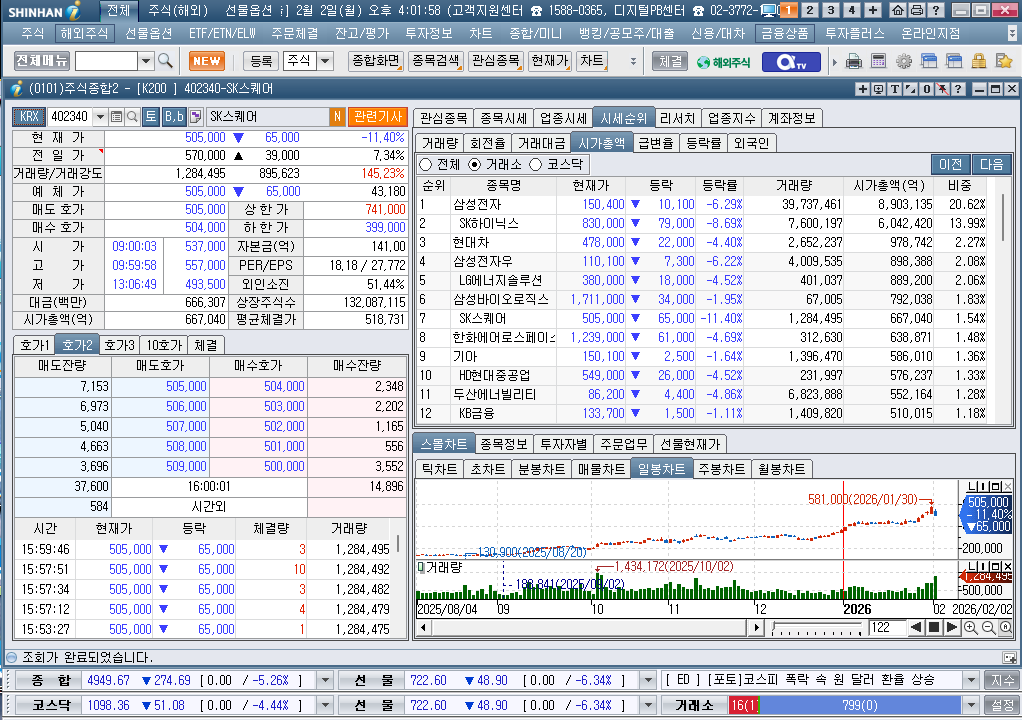Click the 토 icon beside stock code
1022x720 pixels.
pyautogui.click(x=151, y=117)
